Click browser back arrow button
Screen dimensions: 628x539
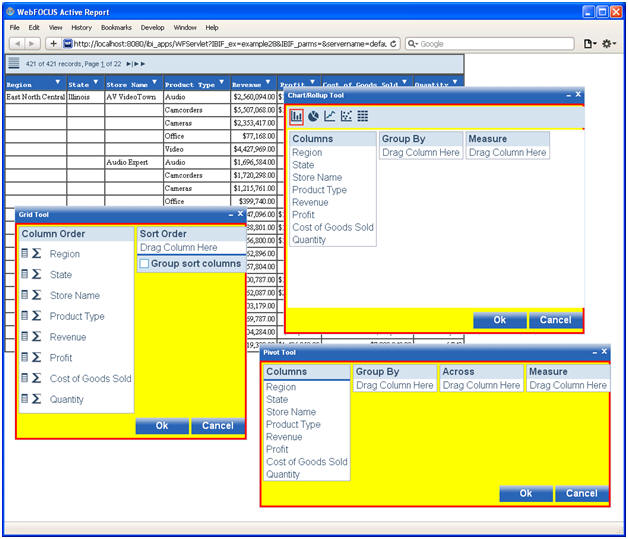click(17, 43)
